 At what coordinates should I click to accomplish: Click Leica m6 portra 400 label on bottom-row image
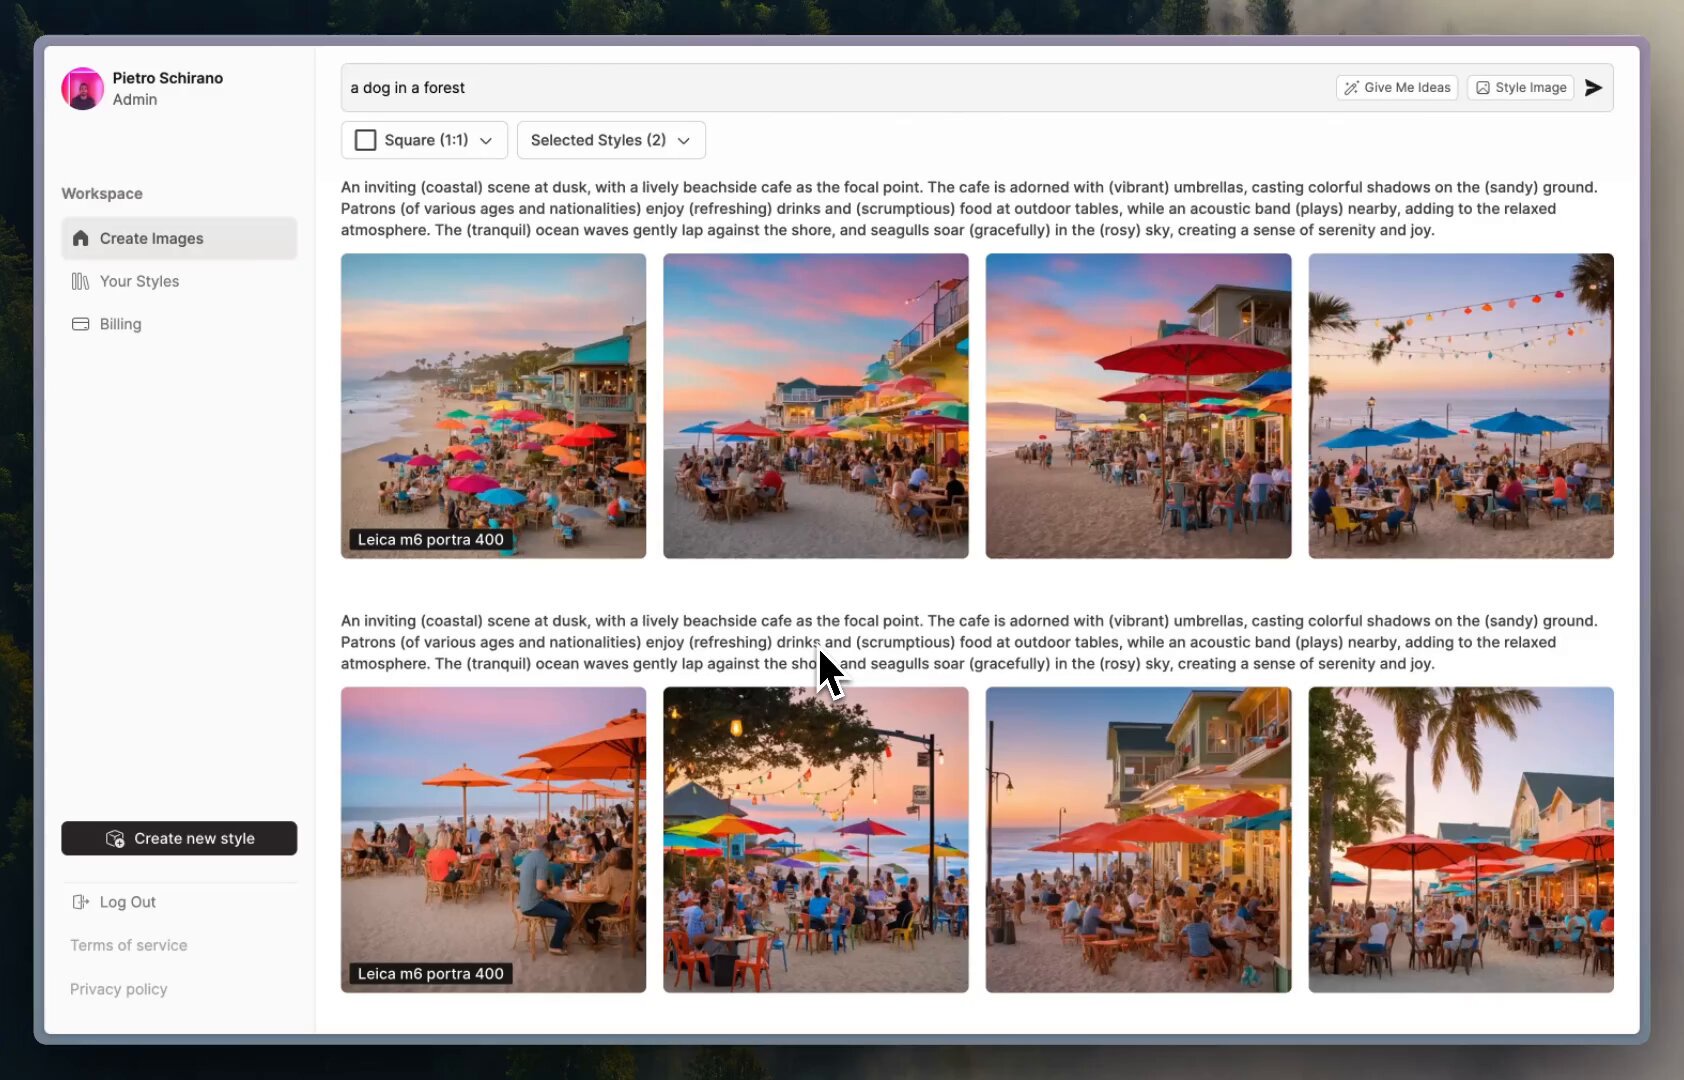(431, 974)
